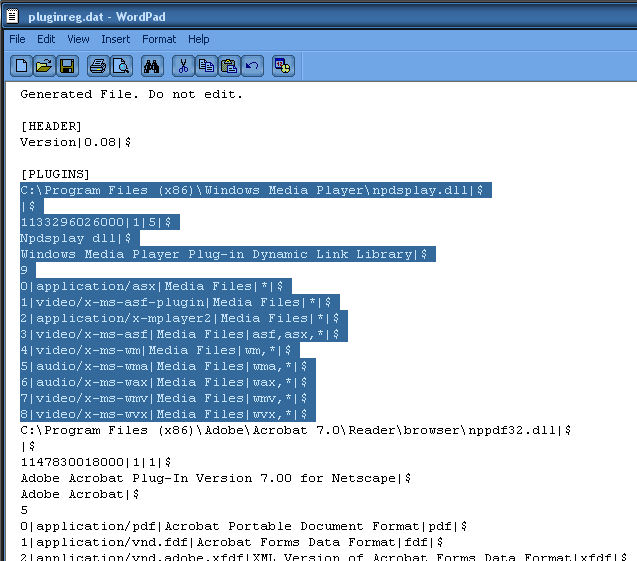The width and height of the screenshot is (637, 561).
Task: Copy selection with the Copy icon
Action: [206, 66]
